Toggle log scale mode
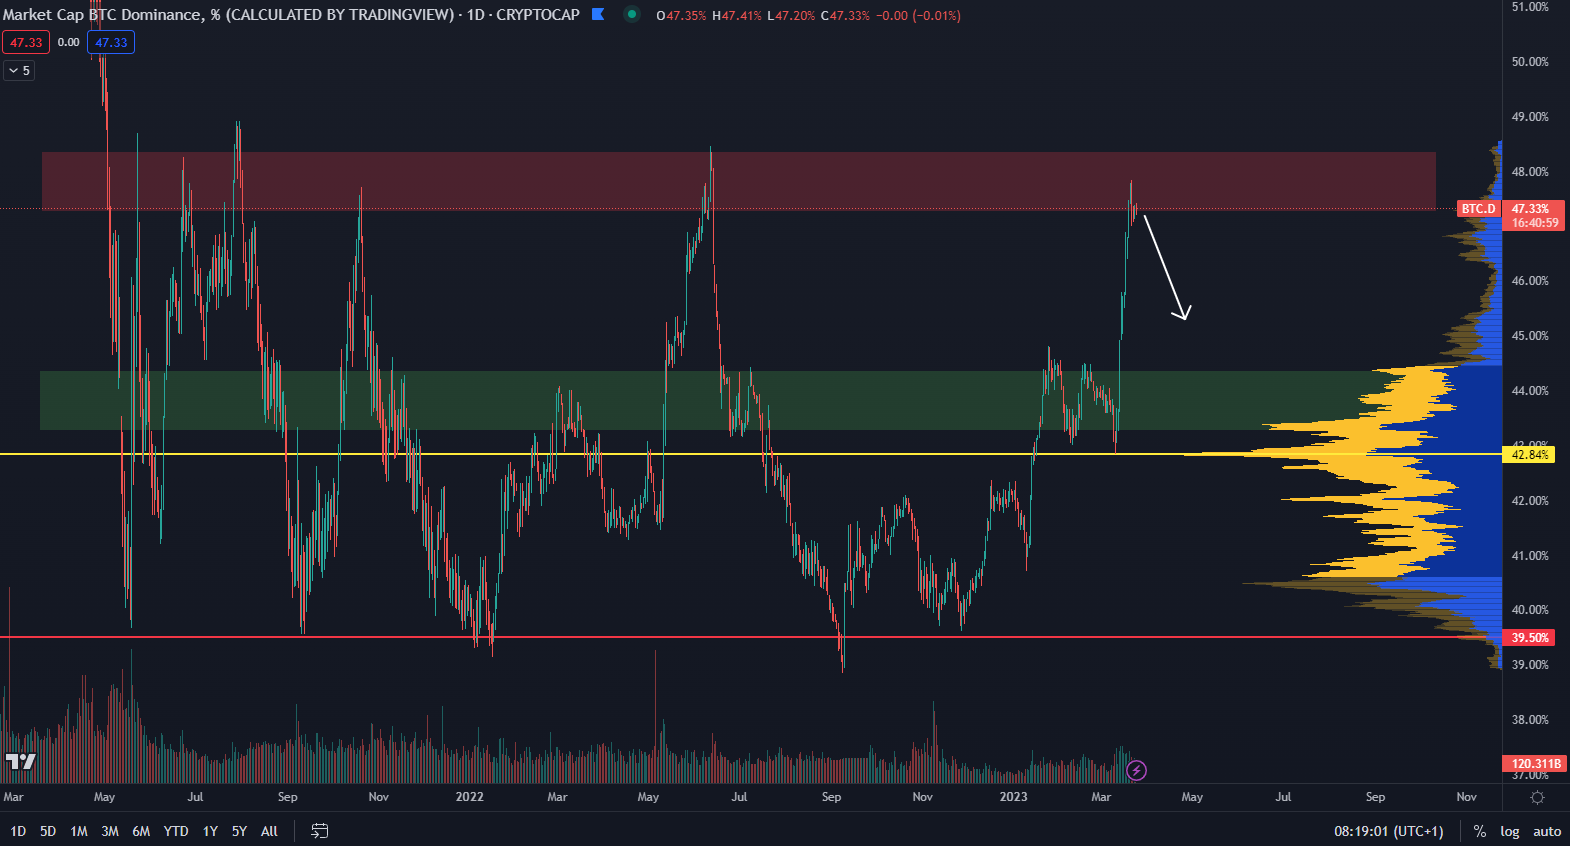Viewport: 1570px width, 846px height. pos(1509,831)
